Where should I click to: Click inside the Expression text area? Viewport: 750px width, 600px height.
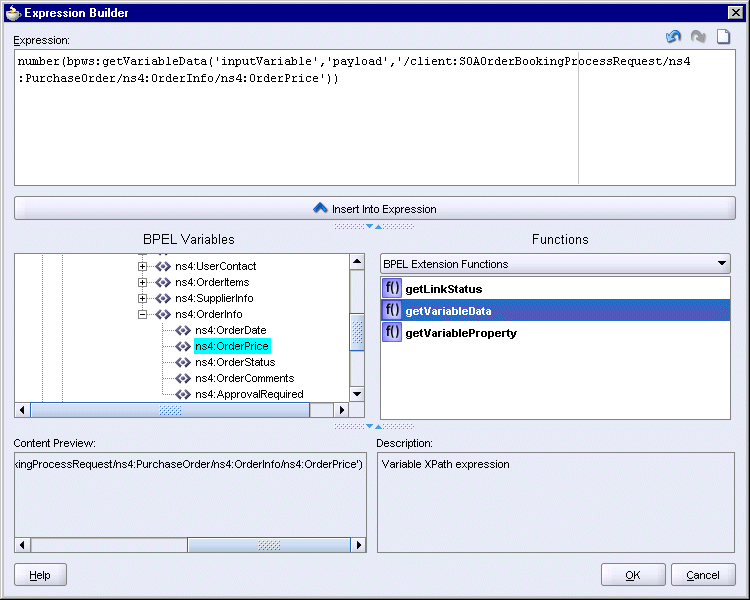click(375, 118)
